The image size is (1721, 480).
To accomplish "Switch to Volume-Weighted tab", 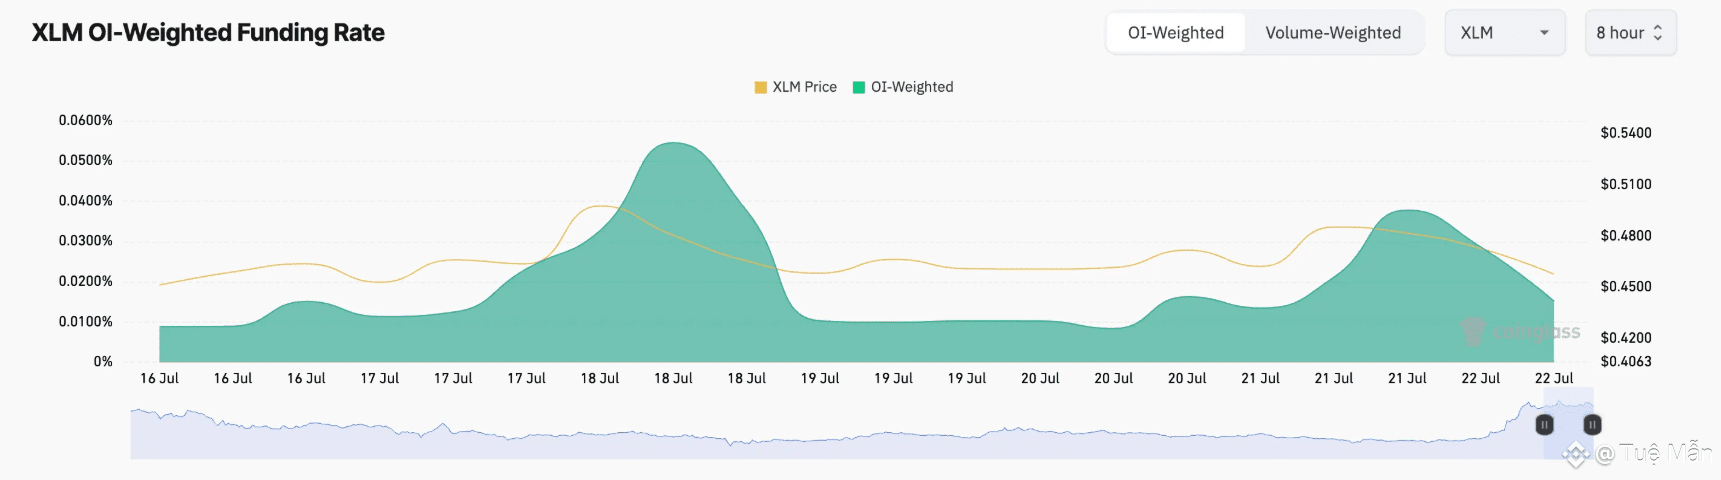I will tap(1333, 33).
